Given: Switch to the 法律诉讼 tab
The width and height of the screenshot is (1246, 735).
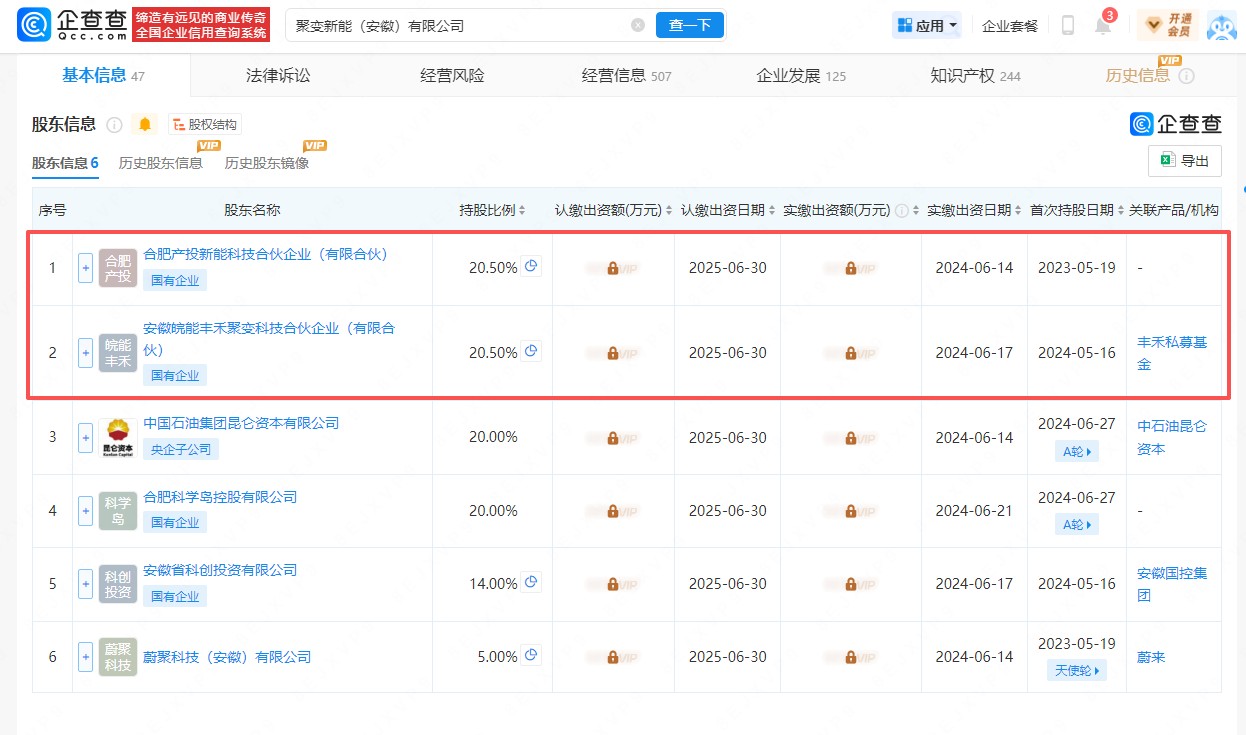Looking at the screenshot, I should coord(278,76).
